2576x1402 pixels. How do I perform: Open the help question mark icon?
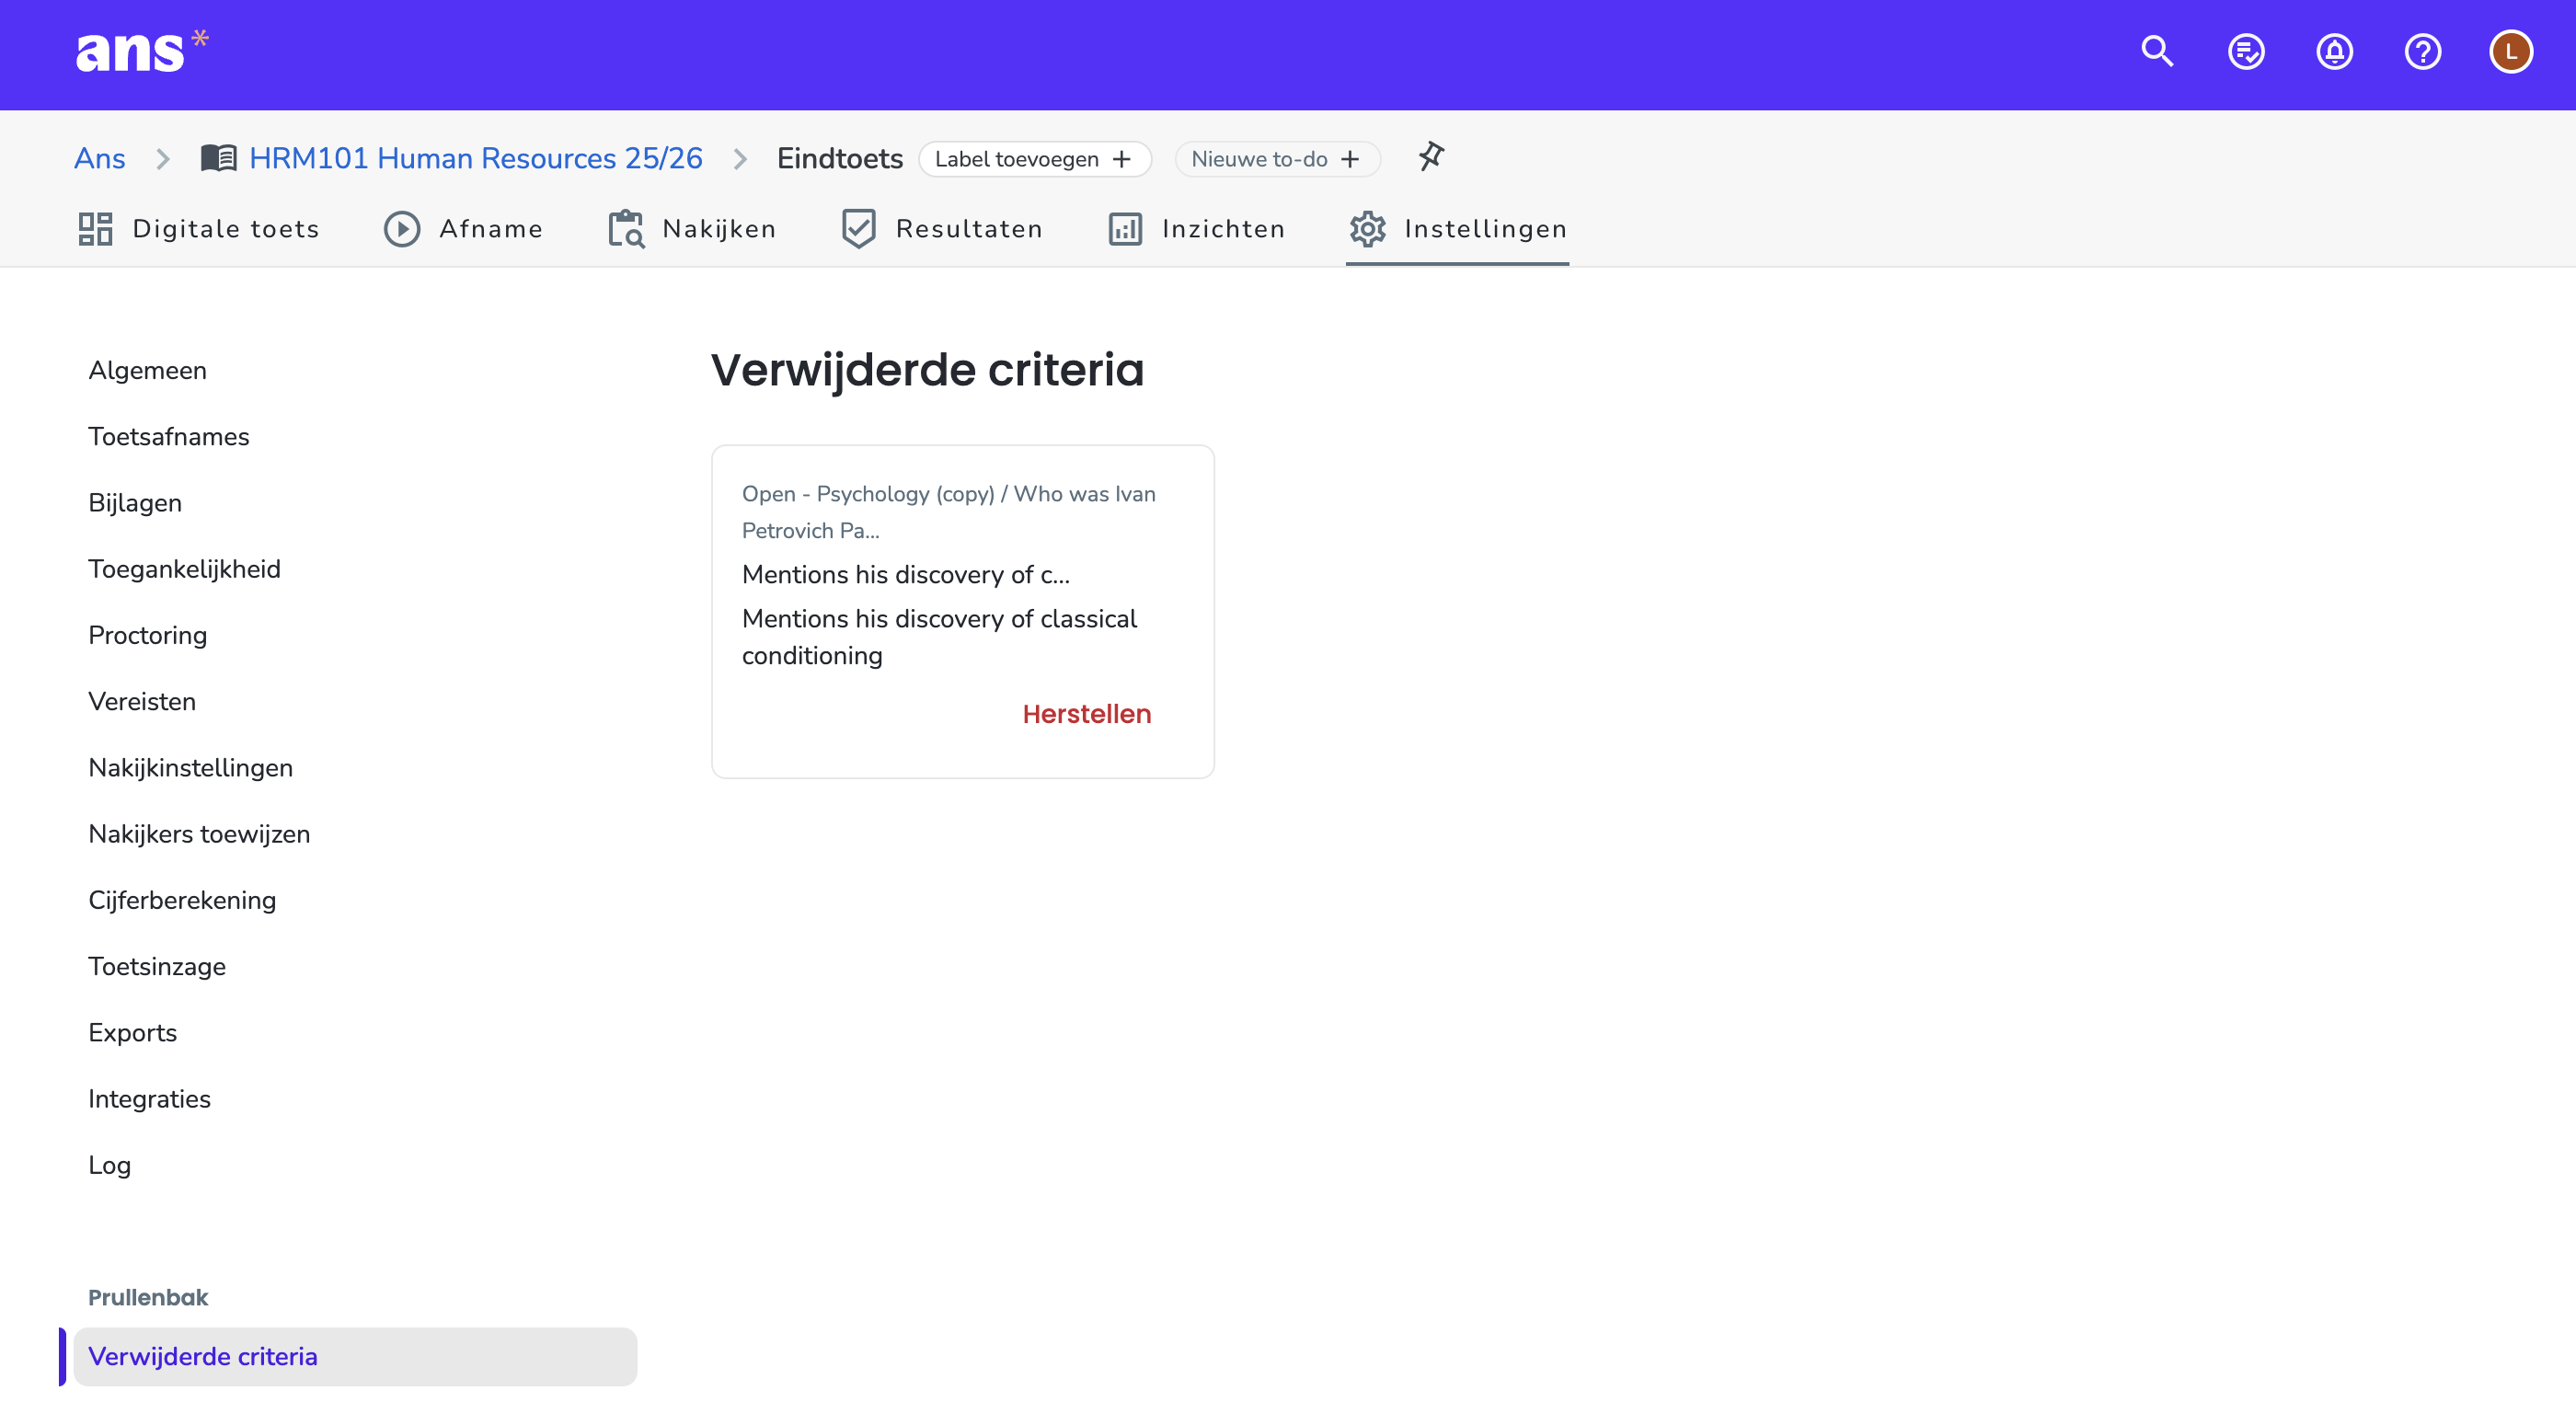click(x=2421, y=52)
